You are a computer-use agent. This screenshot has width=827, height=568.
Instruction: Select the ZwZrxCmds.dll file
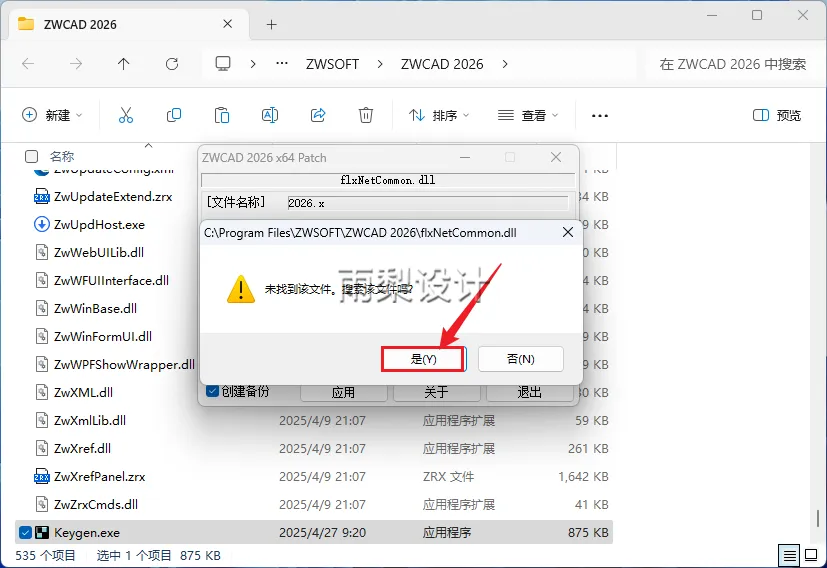(x=95, y=504)
